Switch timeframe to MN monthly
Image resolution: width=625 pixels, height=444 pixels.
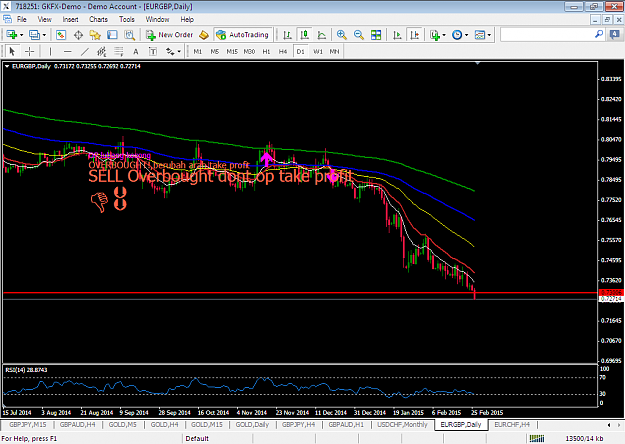(x=334, y=51)
